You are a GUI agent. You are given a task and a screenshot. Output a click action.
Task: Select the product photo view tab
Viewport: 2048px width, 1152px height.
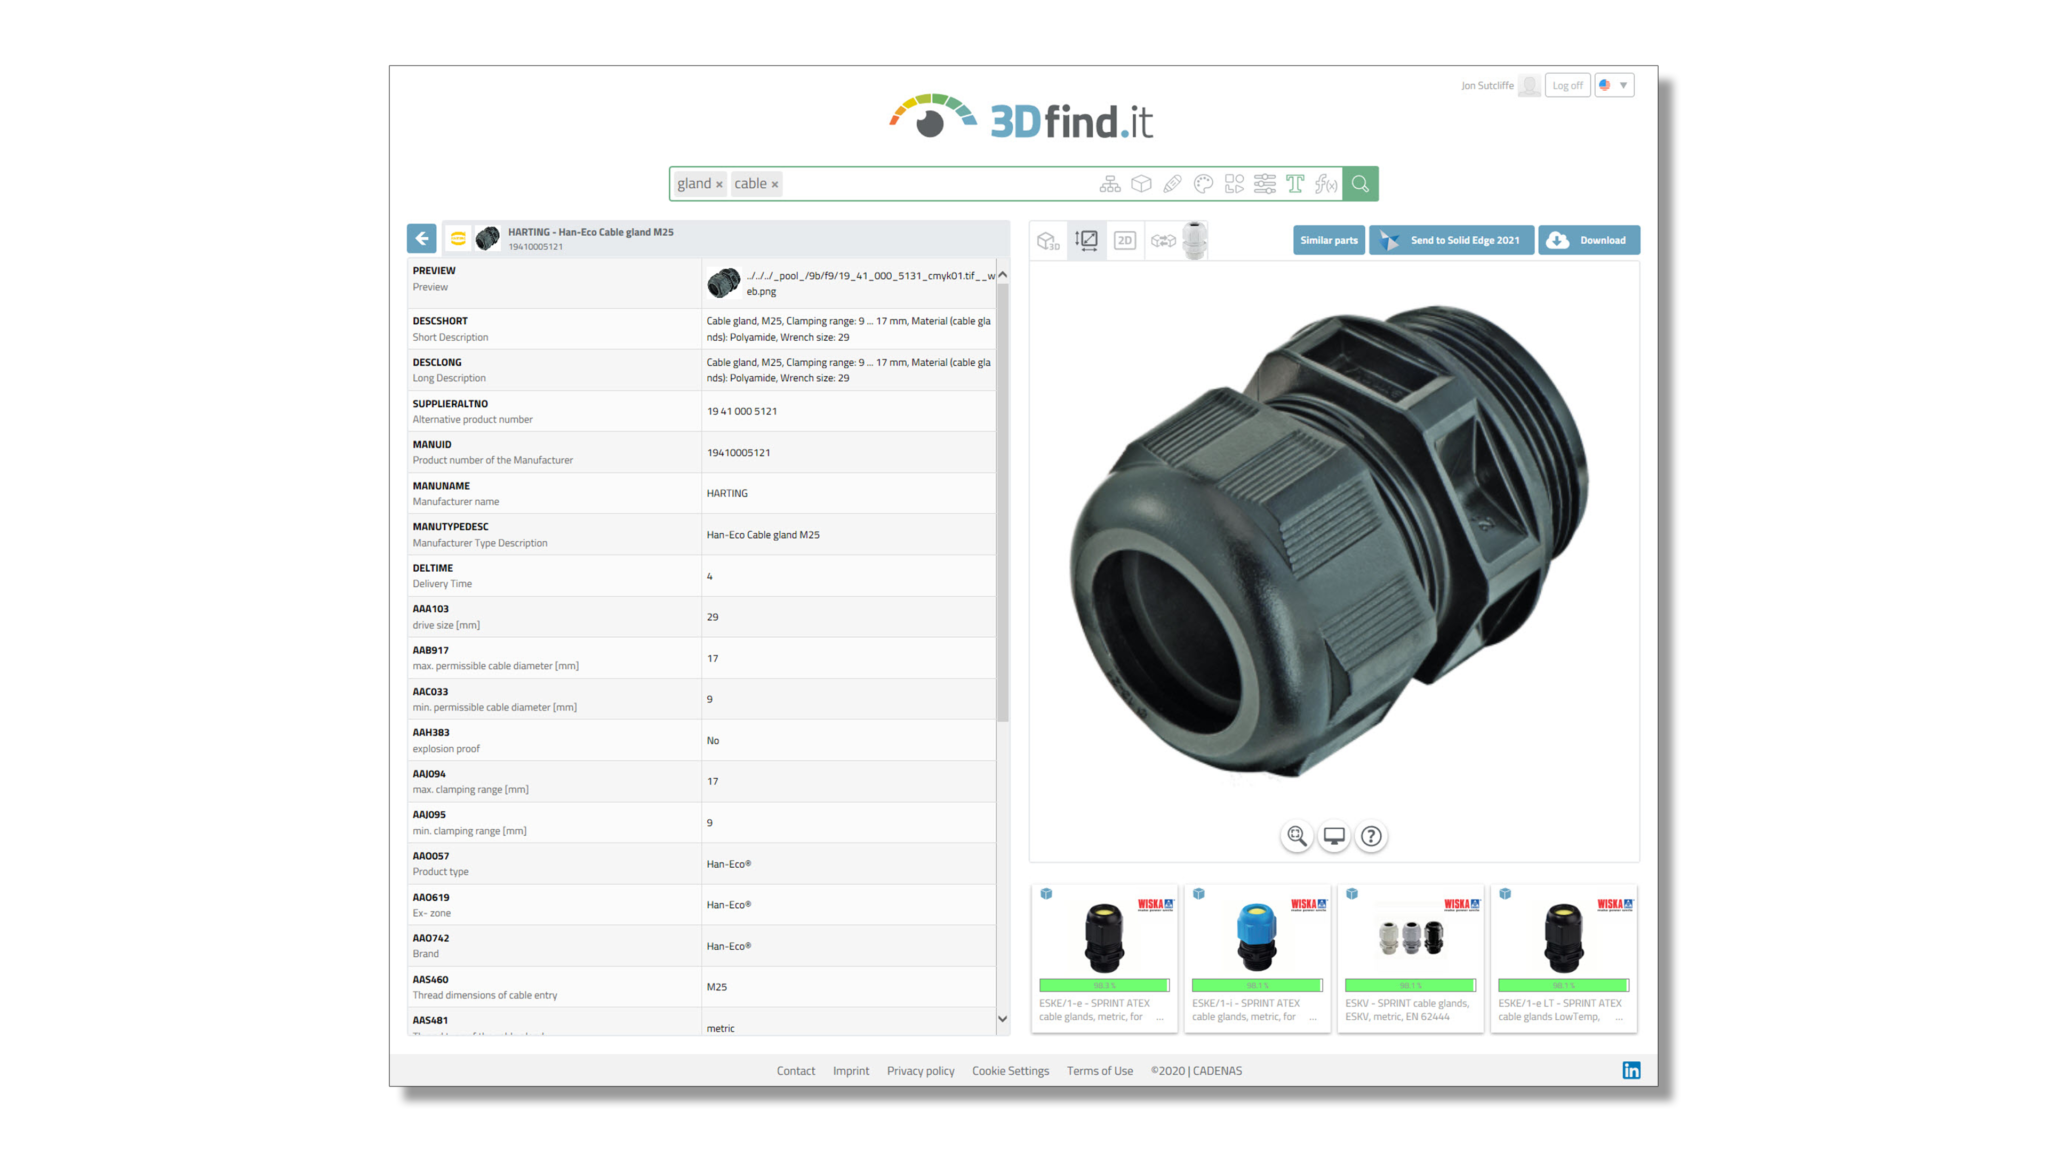pyautogui.click(x=1196, y=240)
